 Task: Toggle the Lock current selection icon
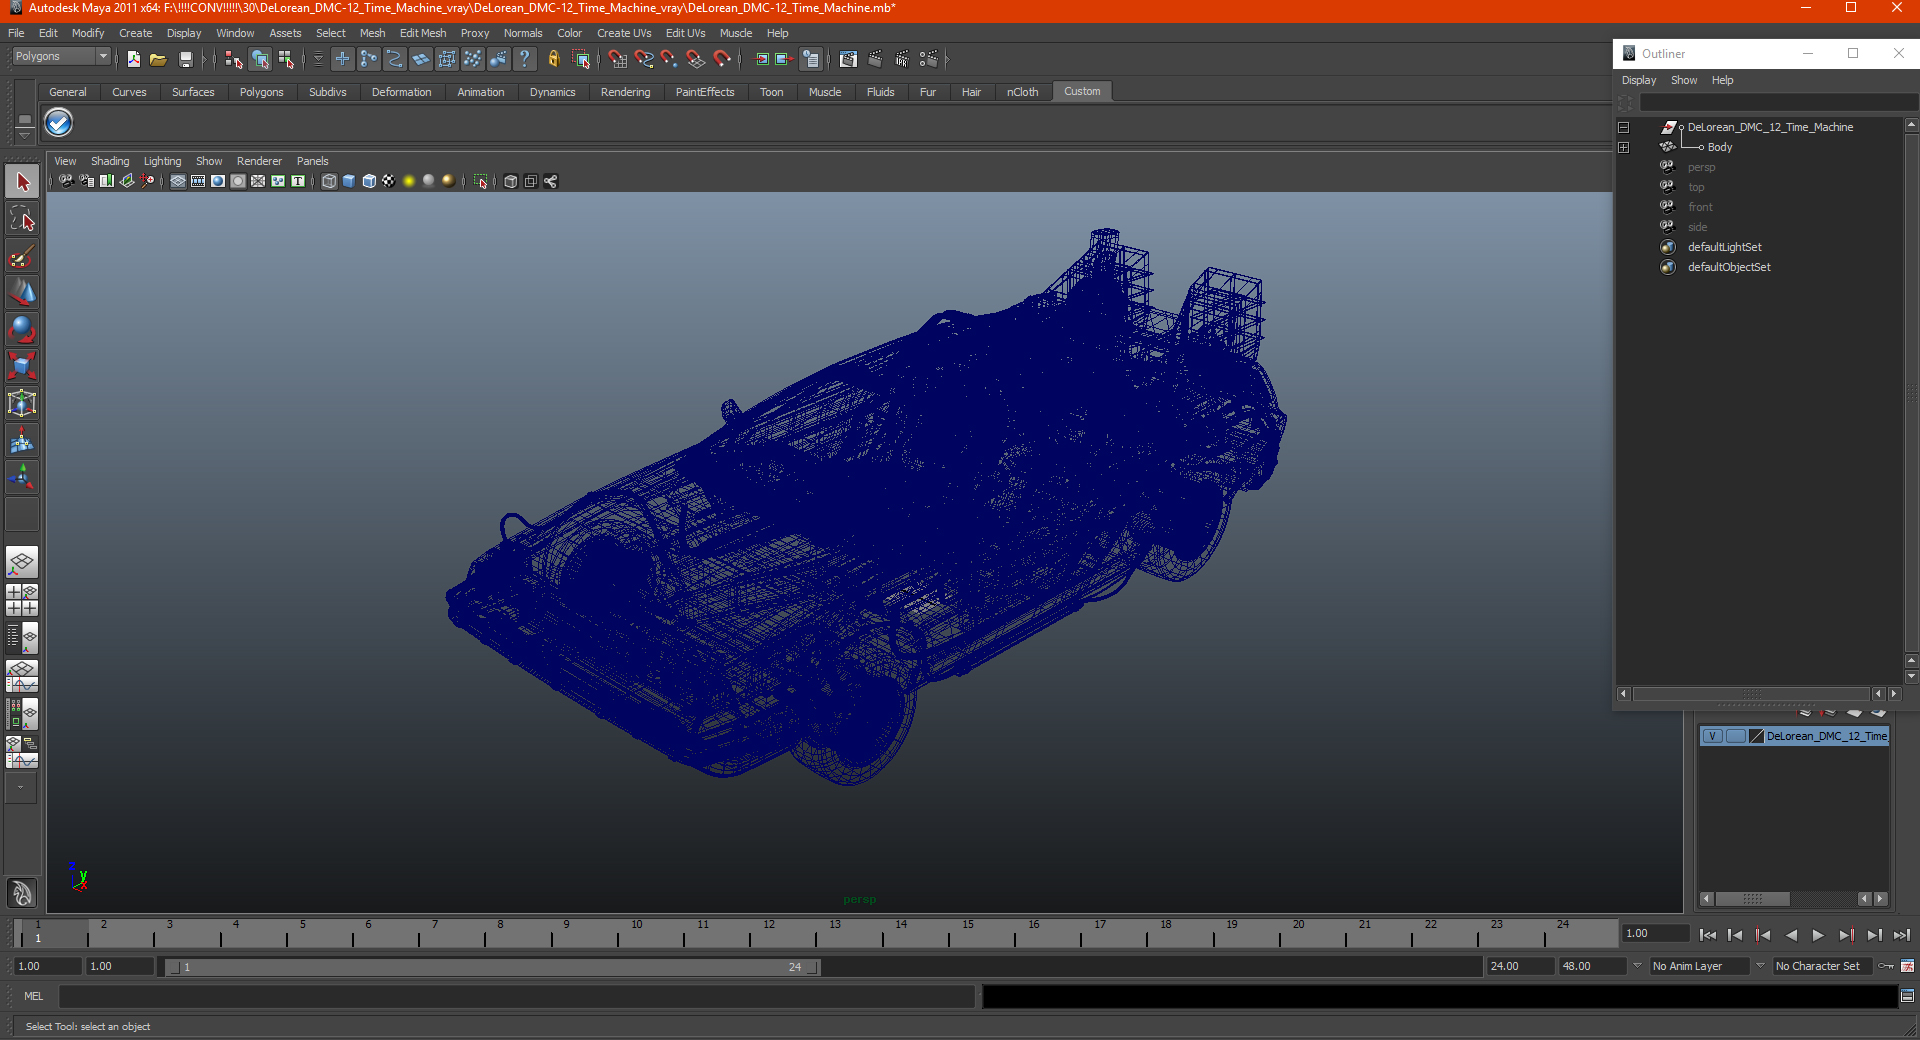coord(553,60)
